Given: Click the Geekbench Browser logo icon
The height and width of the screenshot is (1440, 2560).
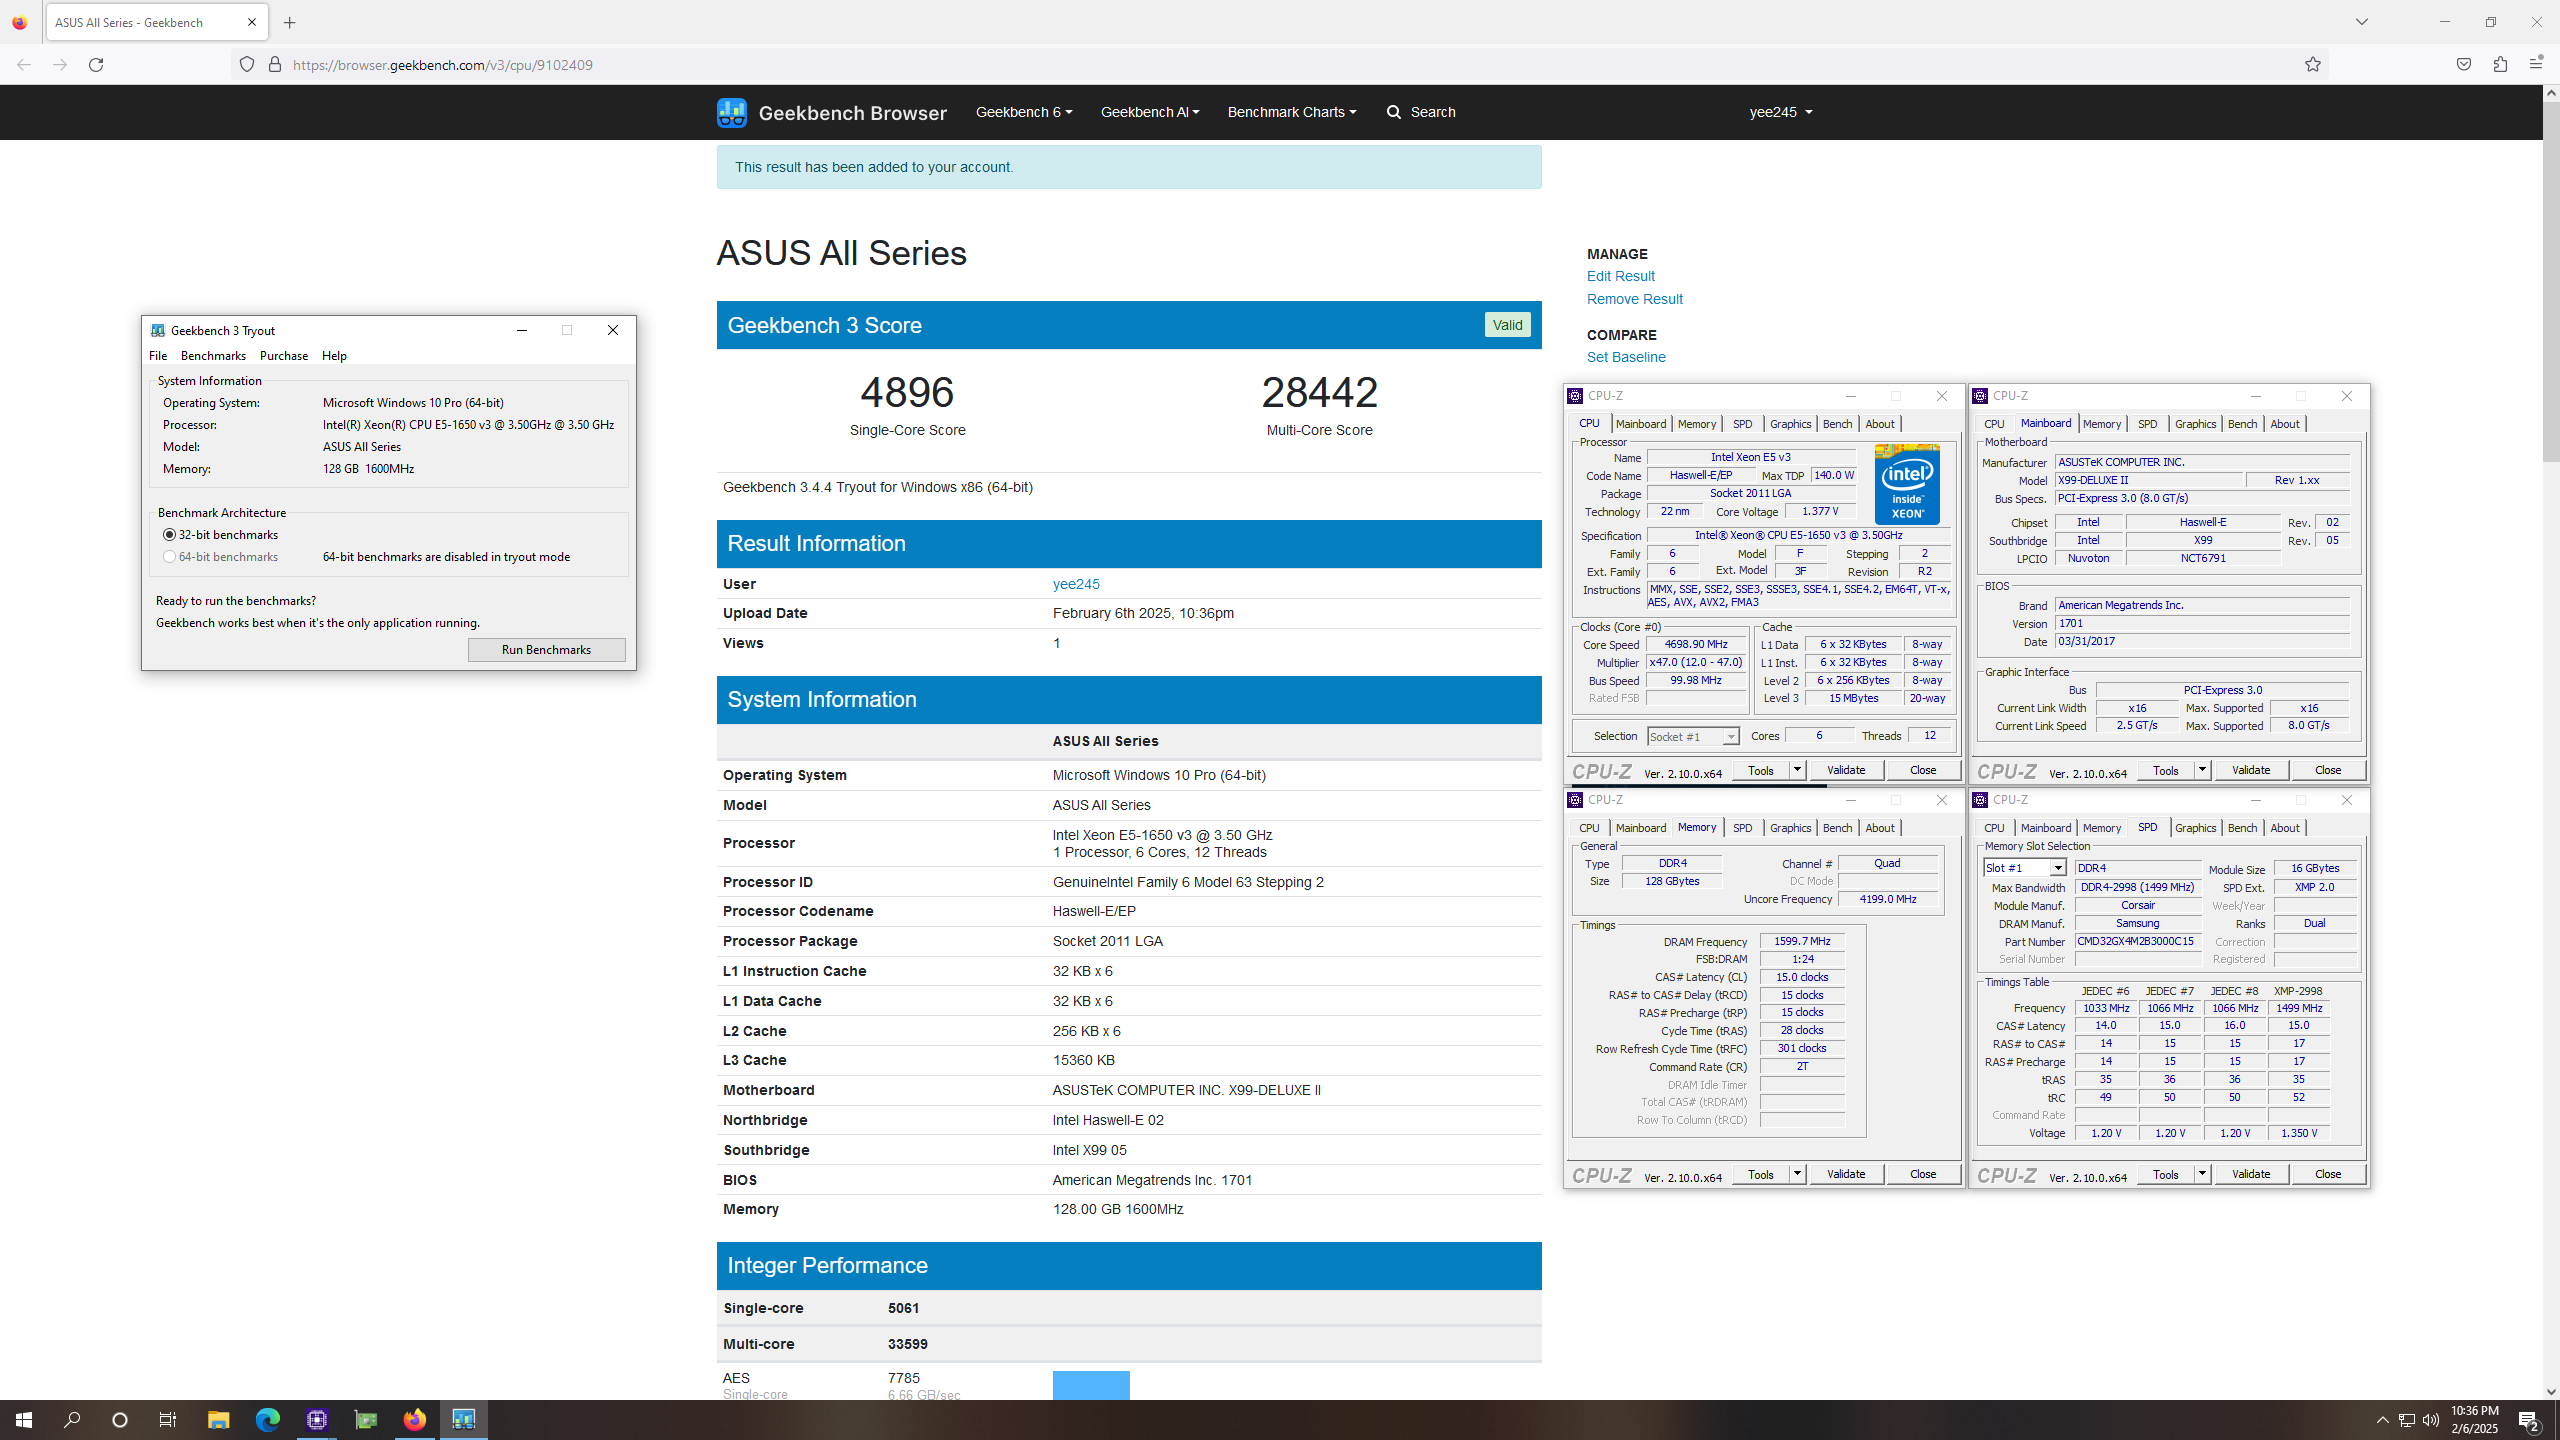Looking at the screenshot, I should [732, 112].
